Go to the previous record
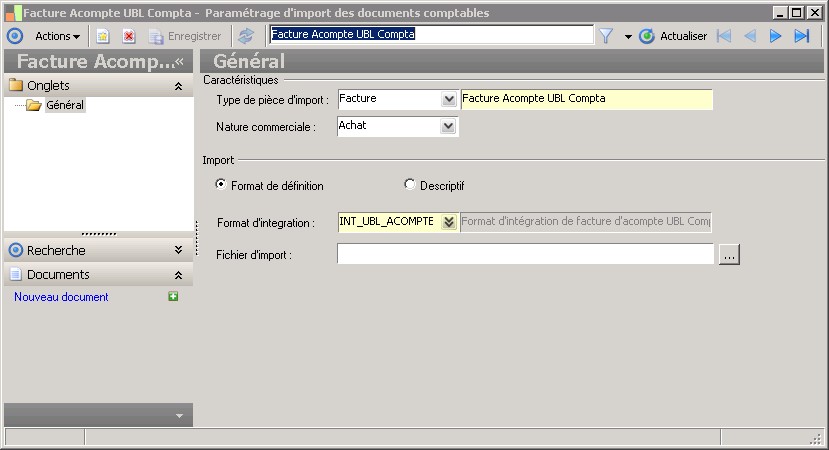Screen dimensions: 829x450 tap(750, 36)
